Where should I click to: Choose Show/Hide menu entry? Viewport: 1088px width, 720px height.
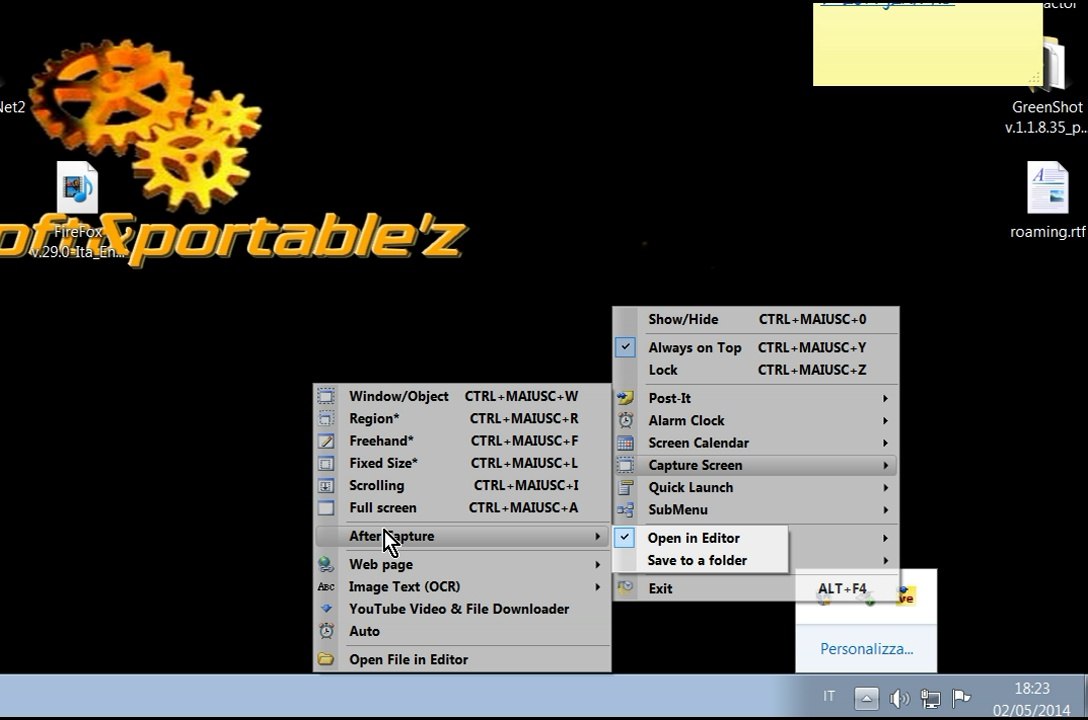click(756, 319)
